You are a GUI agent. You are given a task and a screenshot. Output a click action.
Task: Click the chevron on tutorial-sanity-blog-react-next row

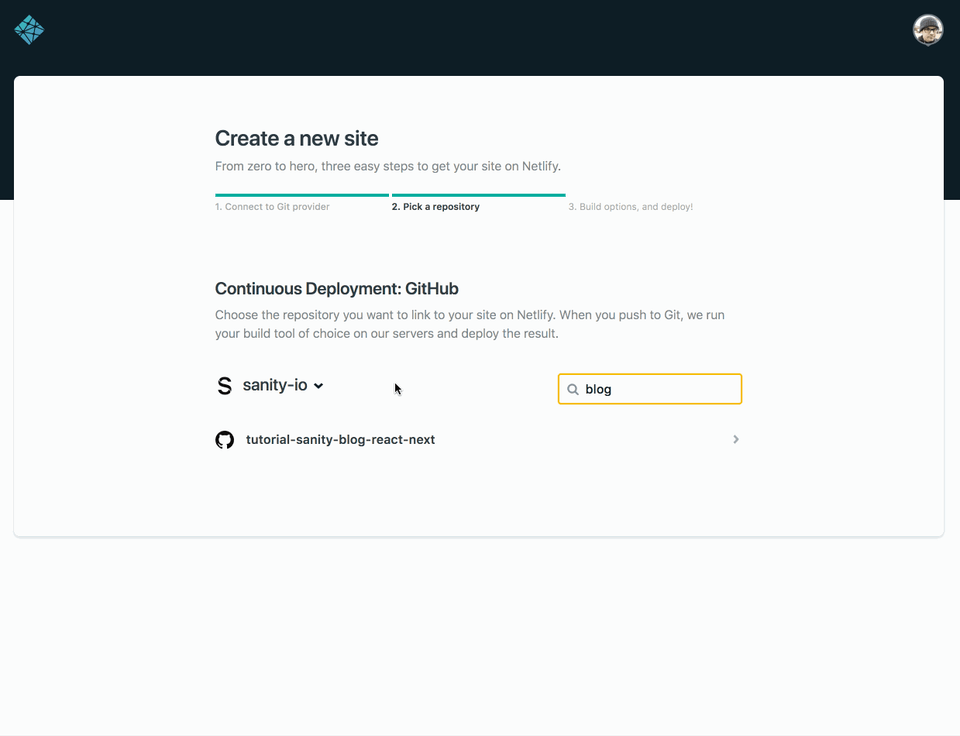(x=736, y=440)
